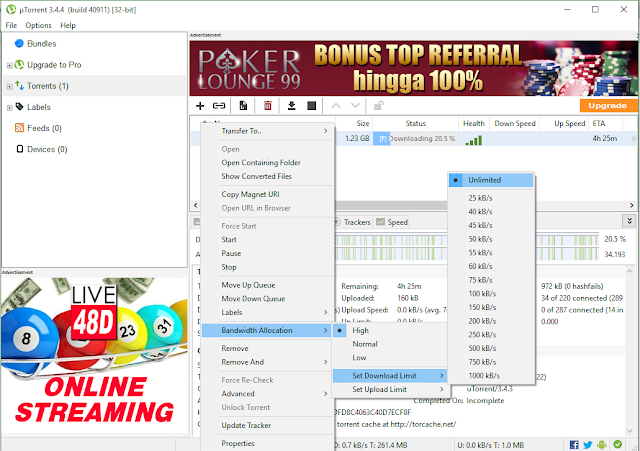This screenshot has width=640, height=451.
Task: Open the Set Download Limit submenu
Action: [391, 375]
